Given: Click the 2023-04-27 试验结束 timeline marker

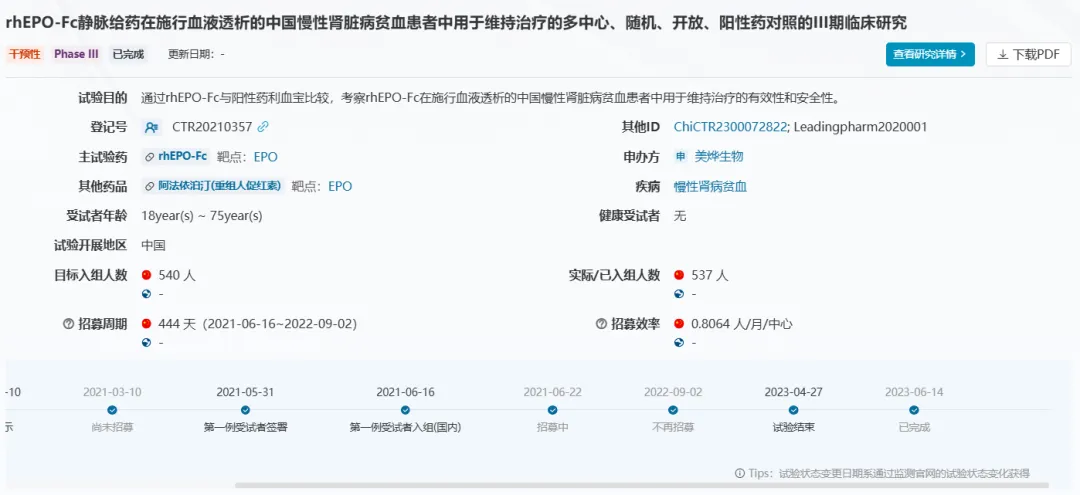Looking at the screenshot, I should [x=793, y=410].
